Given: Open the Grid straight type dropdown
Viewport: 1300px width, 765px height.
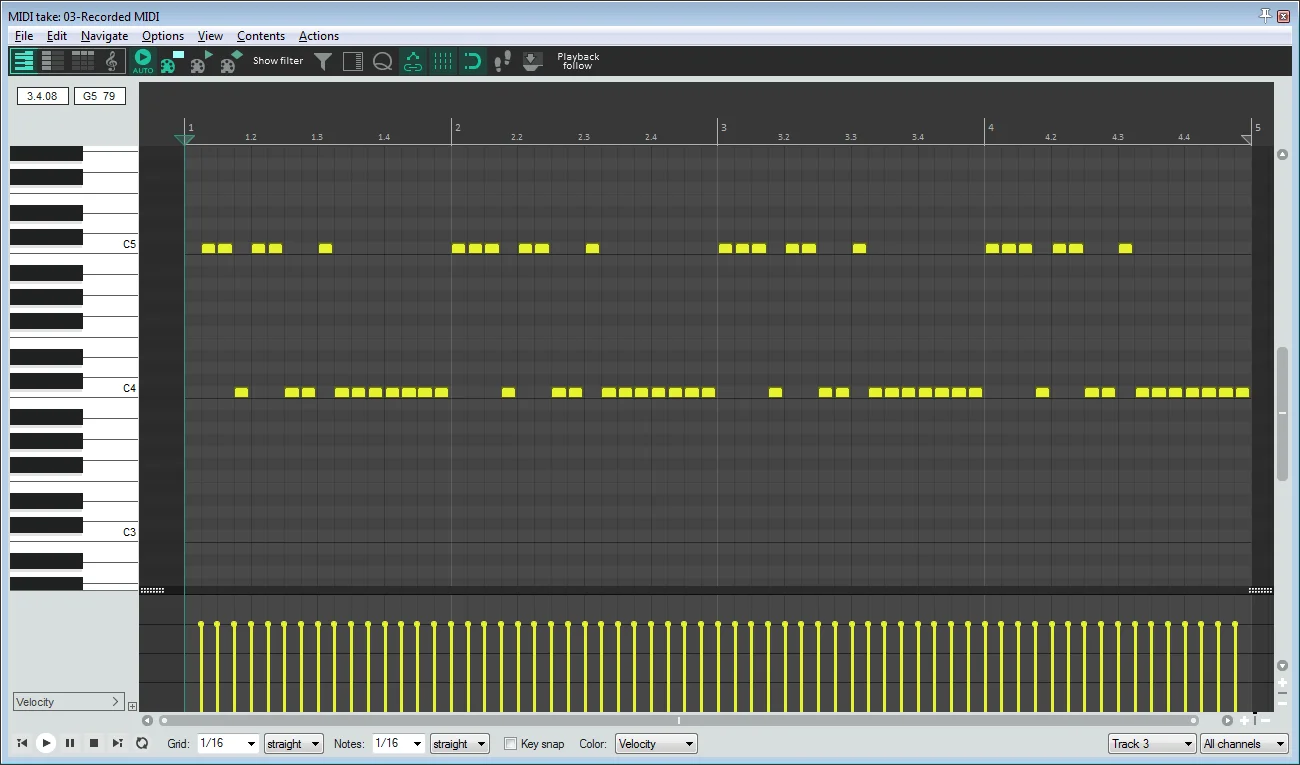Looking at the screenshot, I should tap(294, 744).
